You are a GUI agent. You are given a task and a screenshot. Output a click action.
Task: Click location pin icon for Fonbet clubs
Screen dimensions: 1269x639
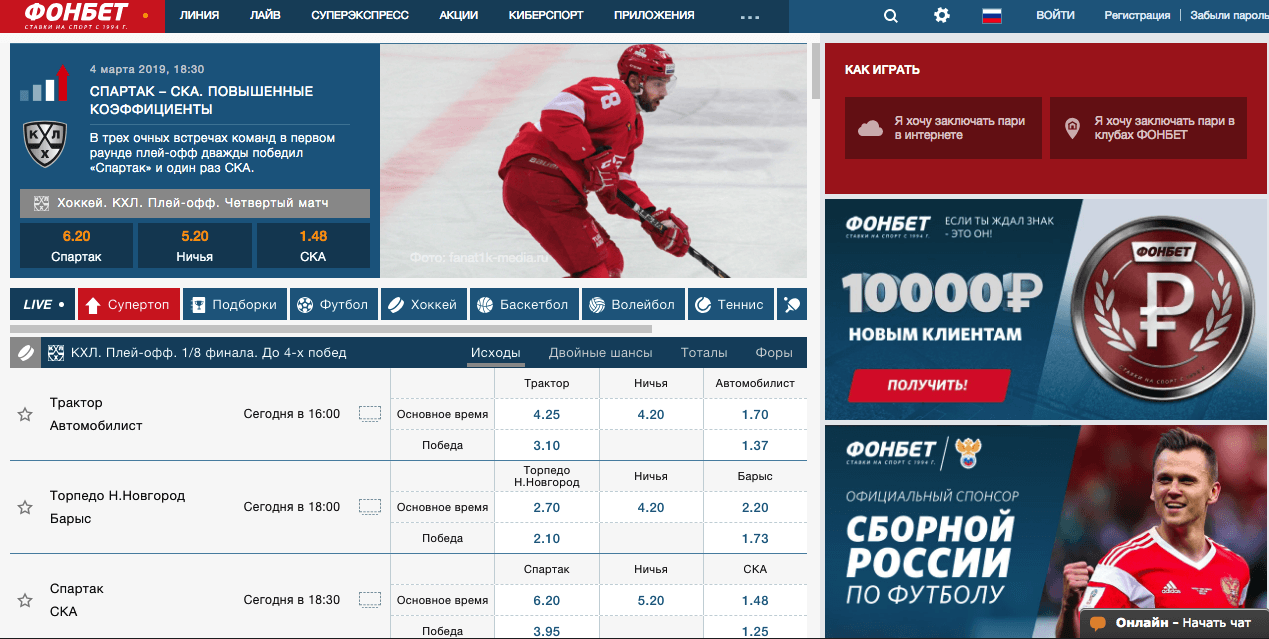[x=1073, y=128]
